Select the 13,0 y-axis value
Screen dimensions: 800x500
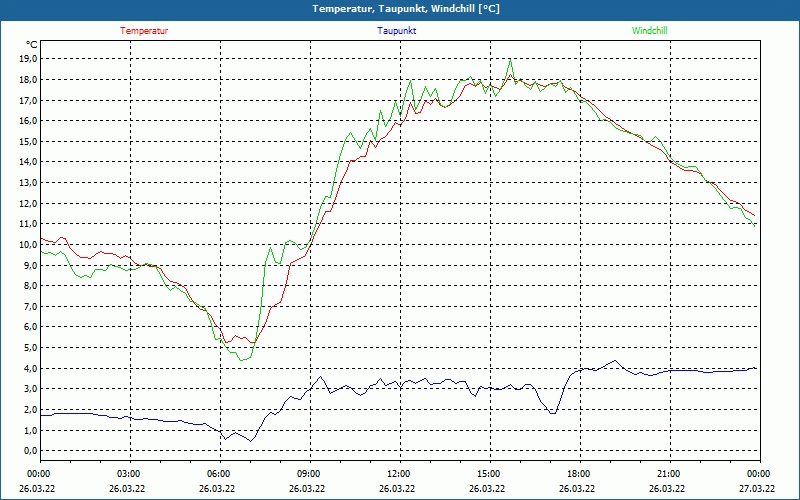[28, 183]
